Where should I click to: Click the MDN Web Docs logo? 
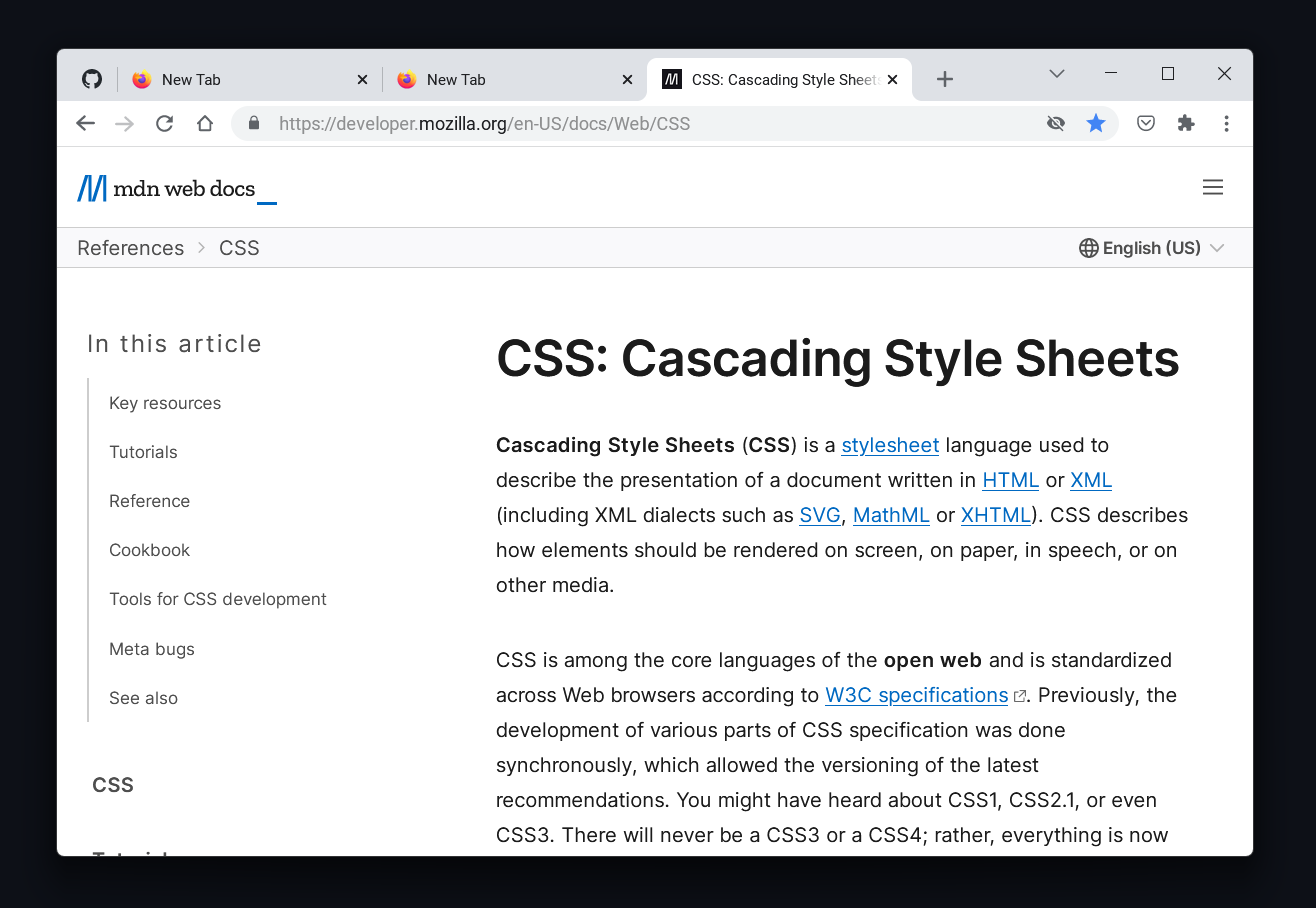pos(177,188)
